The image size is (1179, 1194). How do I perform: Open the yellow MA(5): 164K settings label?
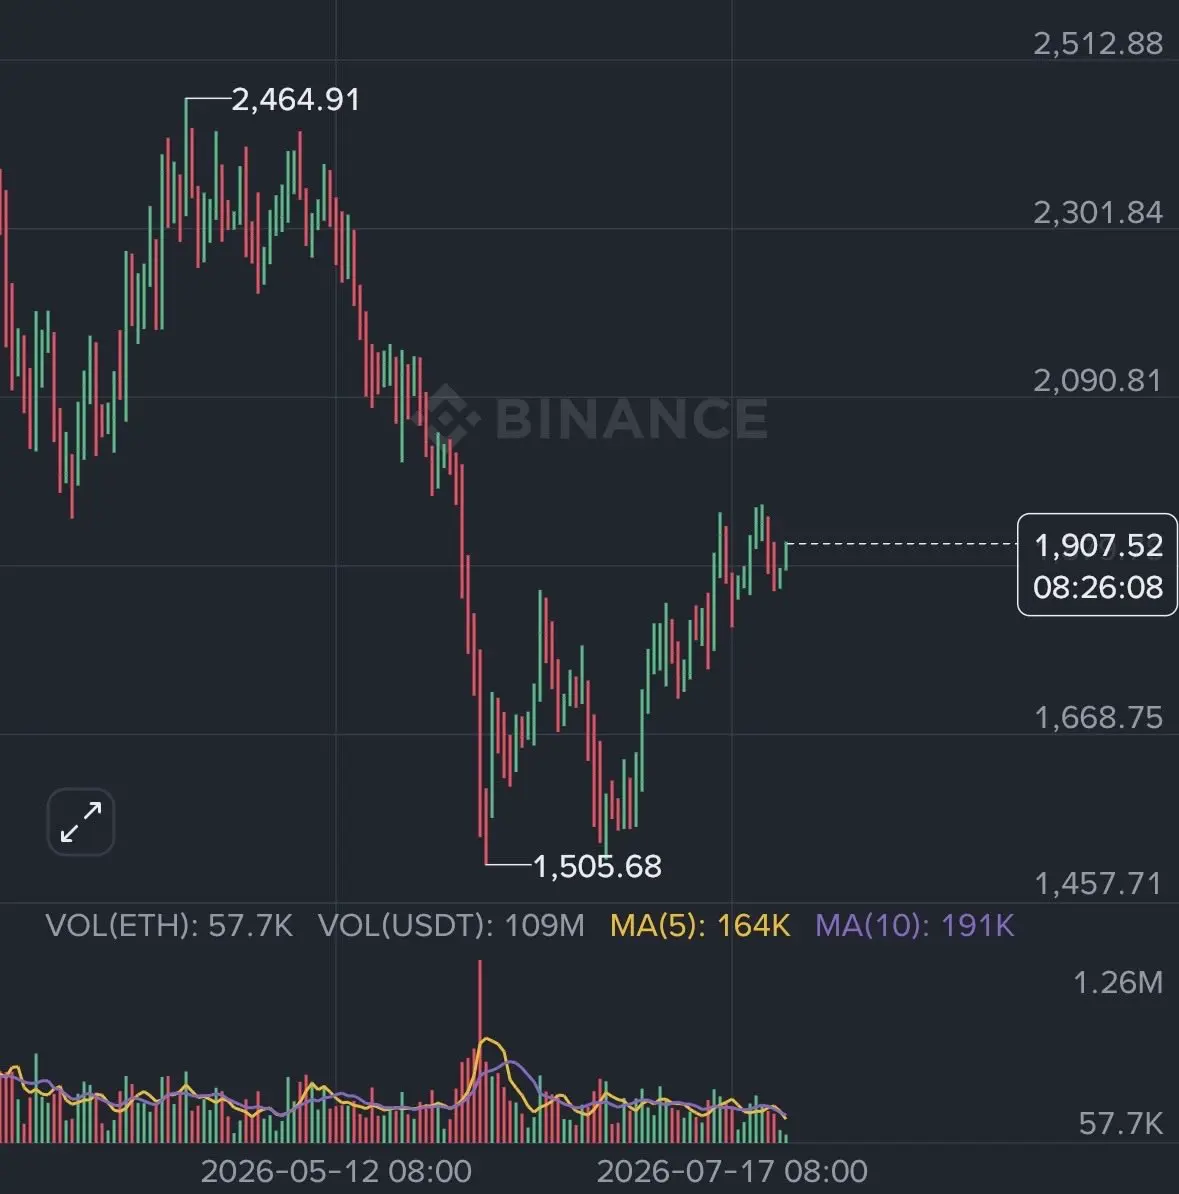pos(700,926)
